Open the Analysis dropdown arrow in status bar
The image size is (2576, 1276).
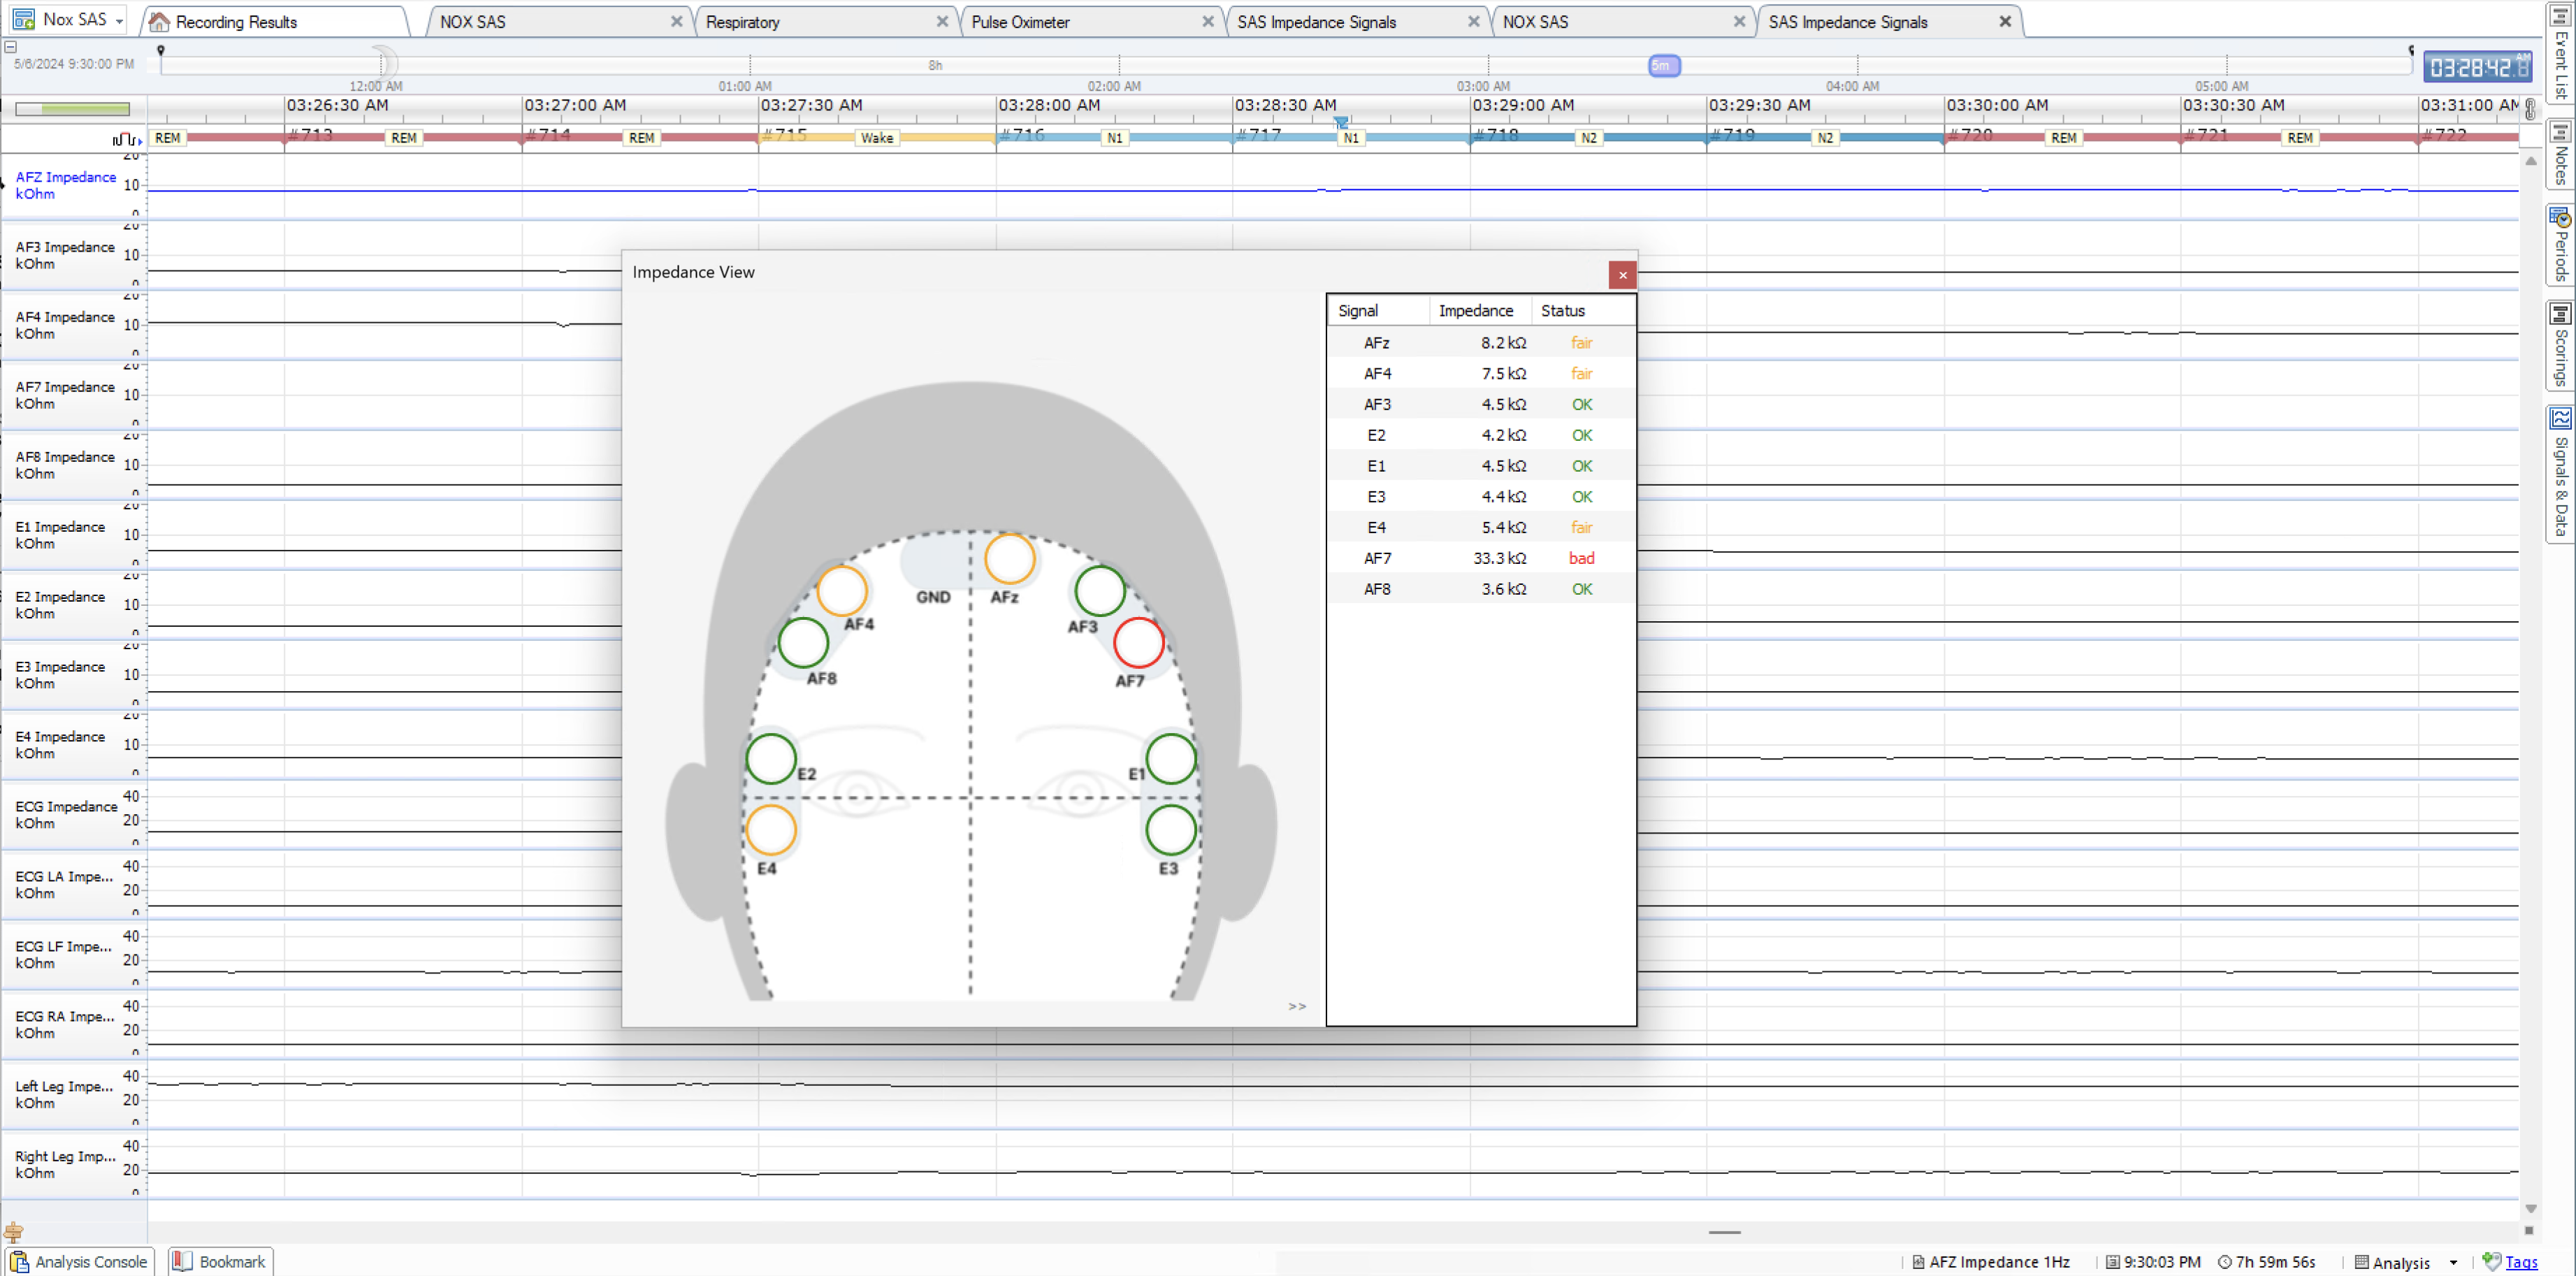(x=2454, y=1263)
